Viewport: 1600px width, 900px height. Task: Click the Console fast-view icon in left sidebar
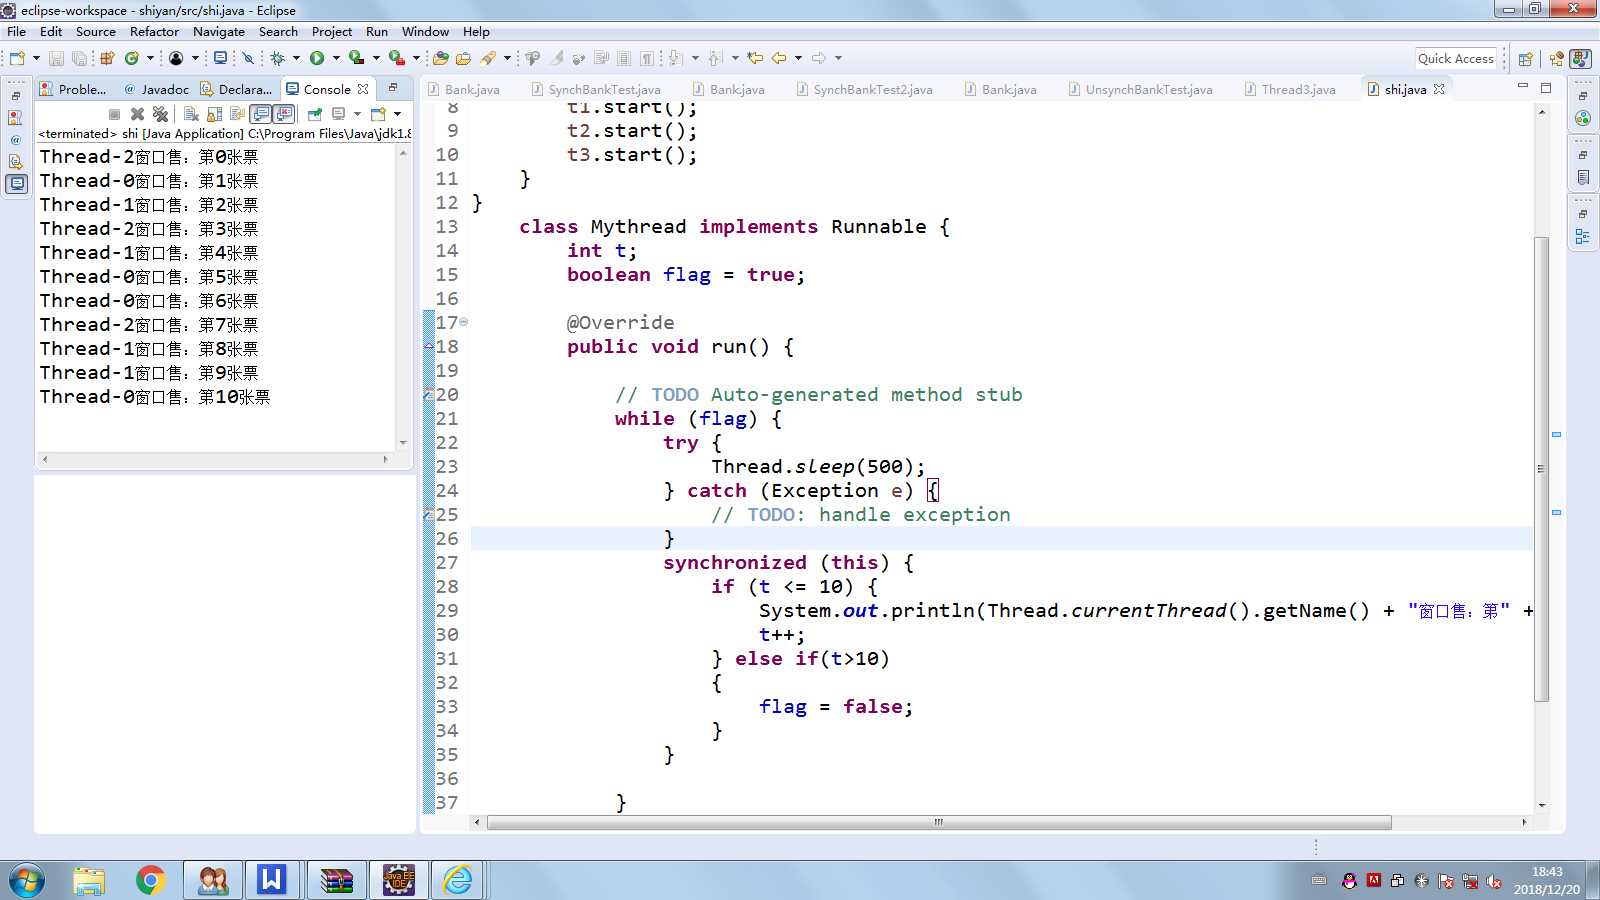coord(16,184)
